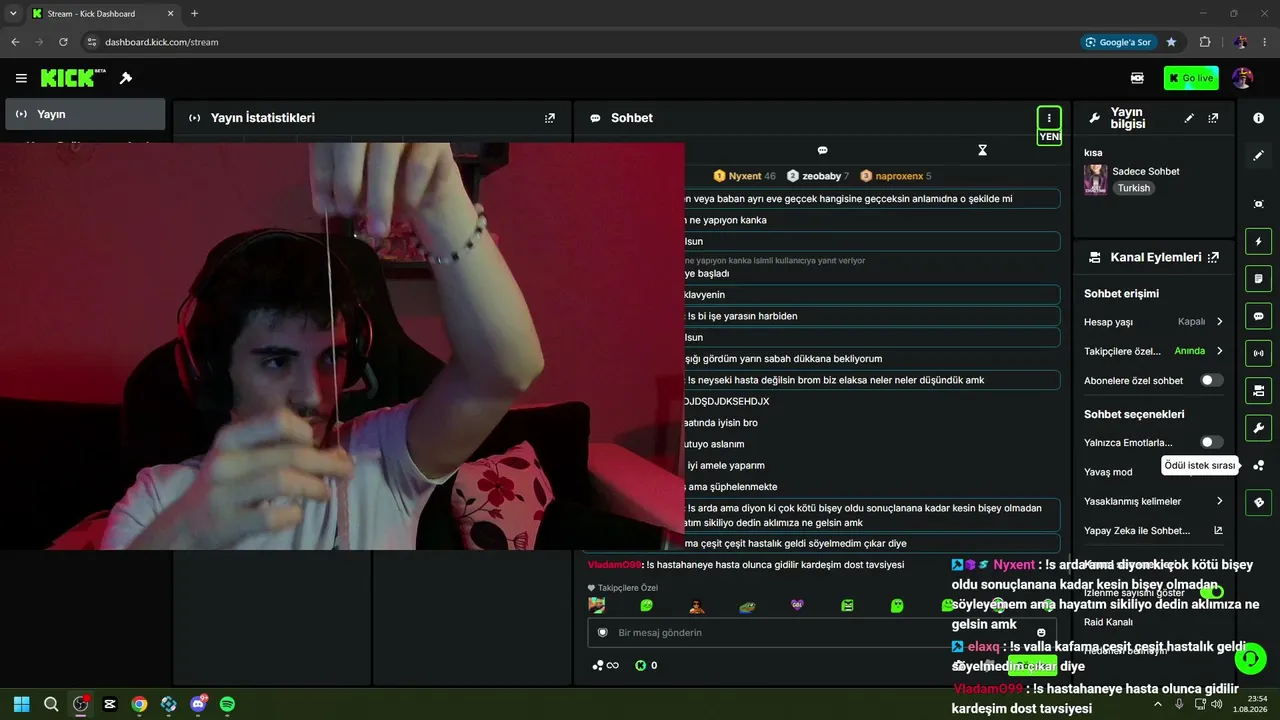Click the broadcast signal icon in right sidebar

[x=1258, y=353]
